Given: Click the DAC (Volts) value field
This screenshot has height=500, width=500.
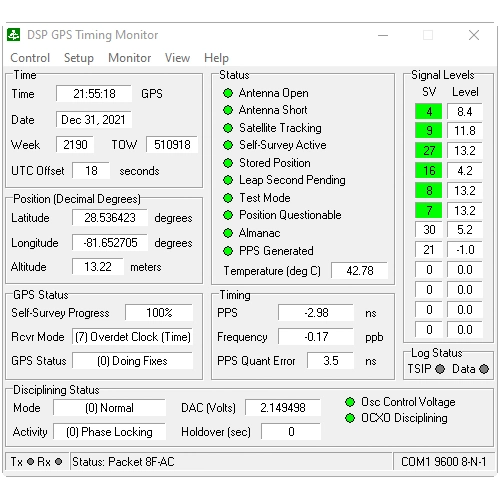Looking at the screenshot, I should tap(283, 408).
